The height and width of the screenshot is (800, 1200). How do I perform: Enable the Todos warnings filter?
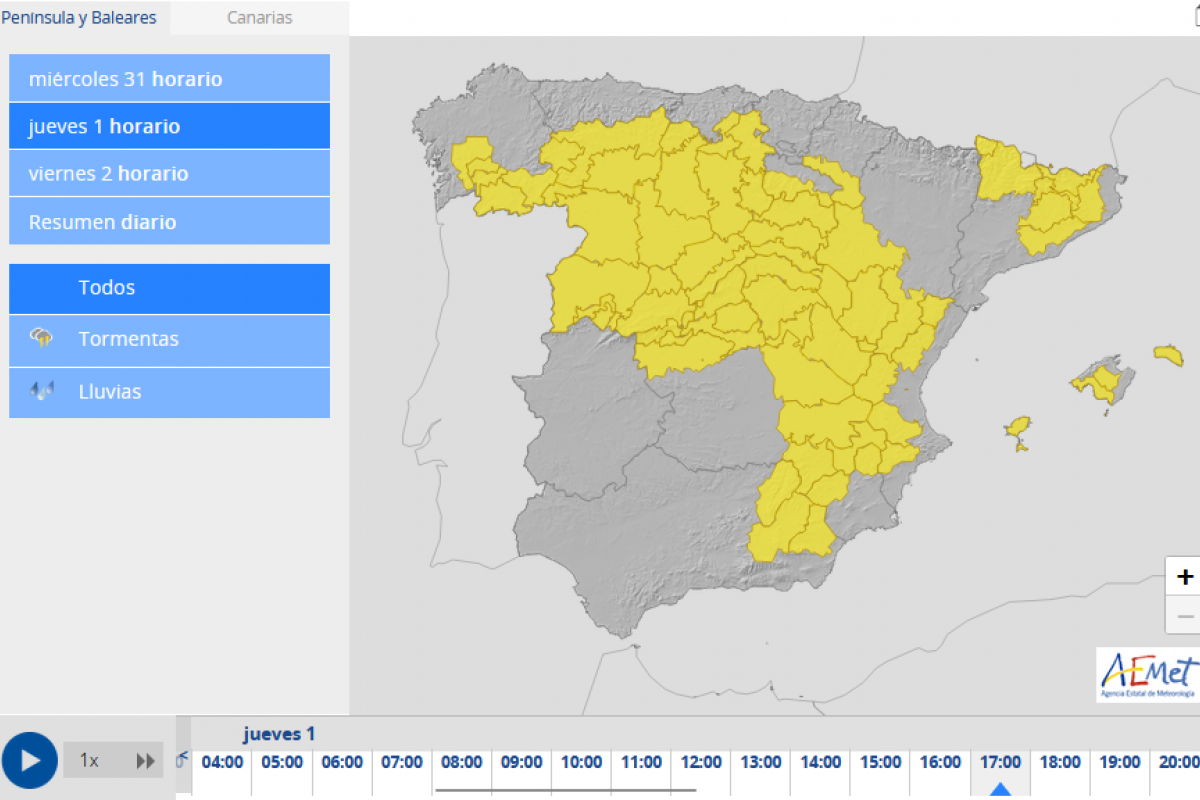click(x=169, y=288)
